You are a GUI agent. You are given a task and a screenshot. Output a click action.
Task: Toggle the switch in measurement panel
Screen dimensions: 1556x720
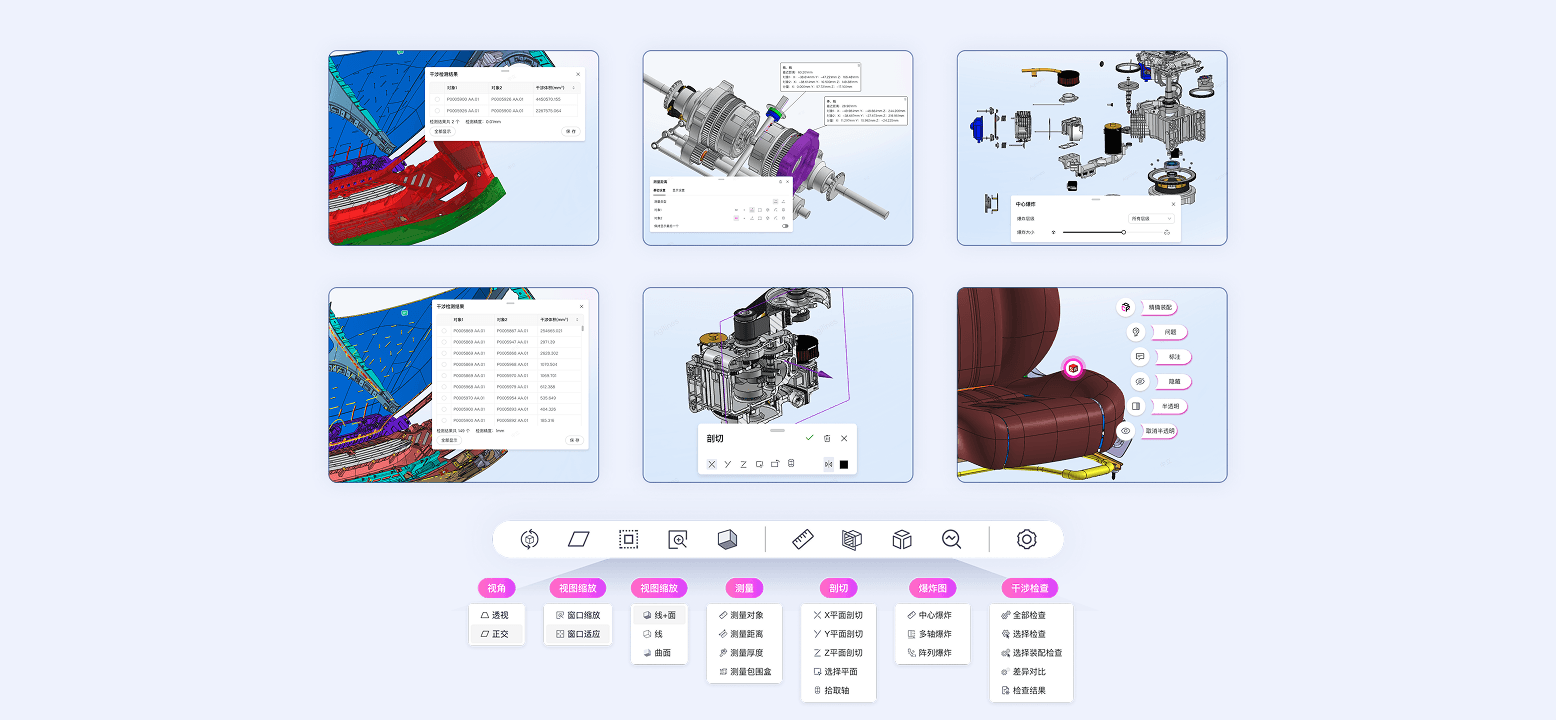(785, 226)
